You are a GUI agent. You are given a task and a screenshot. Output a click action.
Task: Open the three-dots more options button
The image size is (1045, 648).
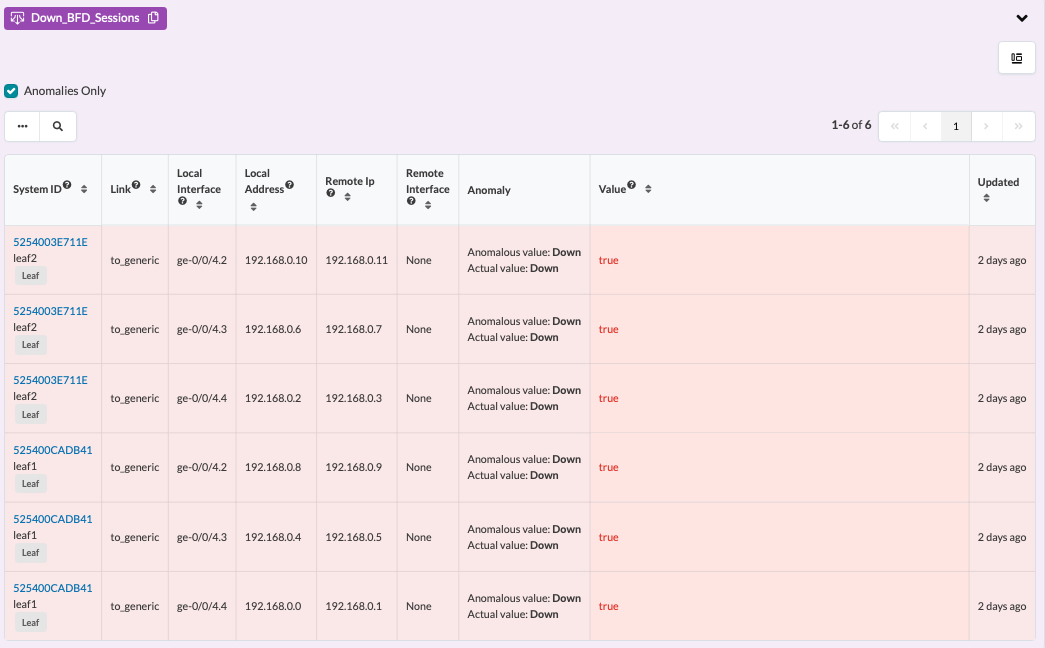23,126
